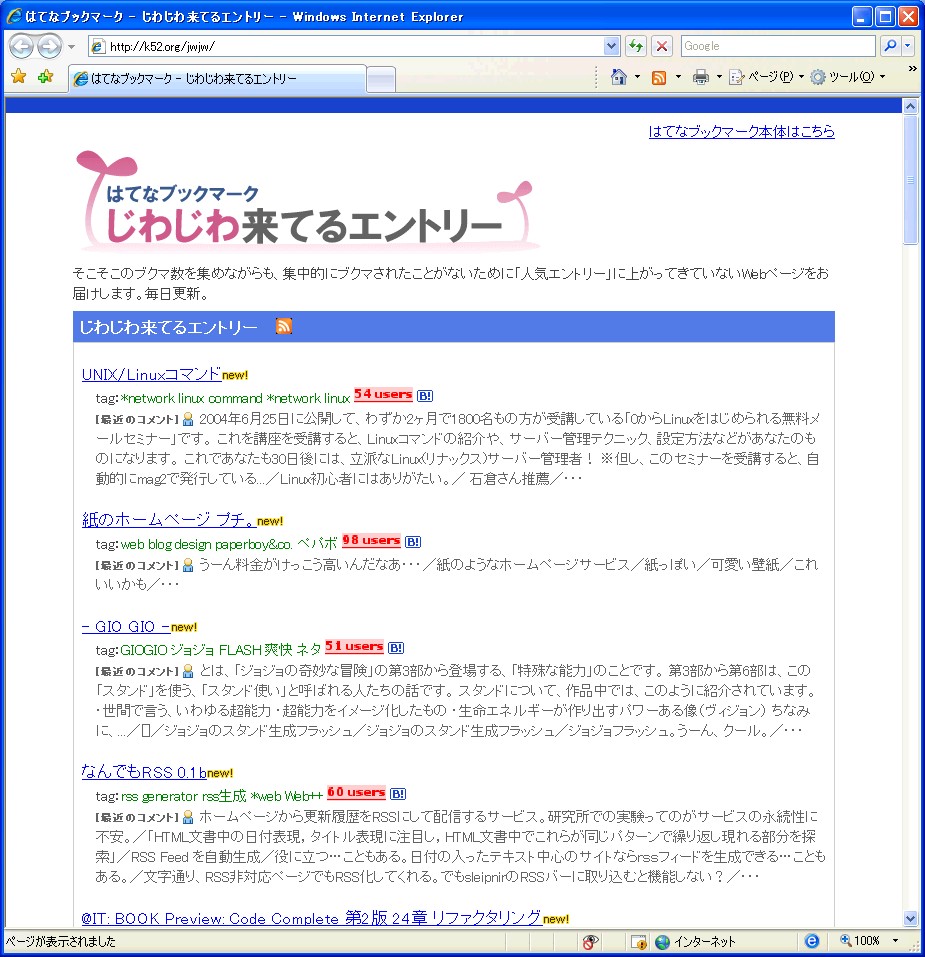Image resolution: width=925 pixels, height=957 pixels.
Task: Open the - GIO GIO - entry link
Action: click(x=126, y=626)
